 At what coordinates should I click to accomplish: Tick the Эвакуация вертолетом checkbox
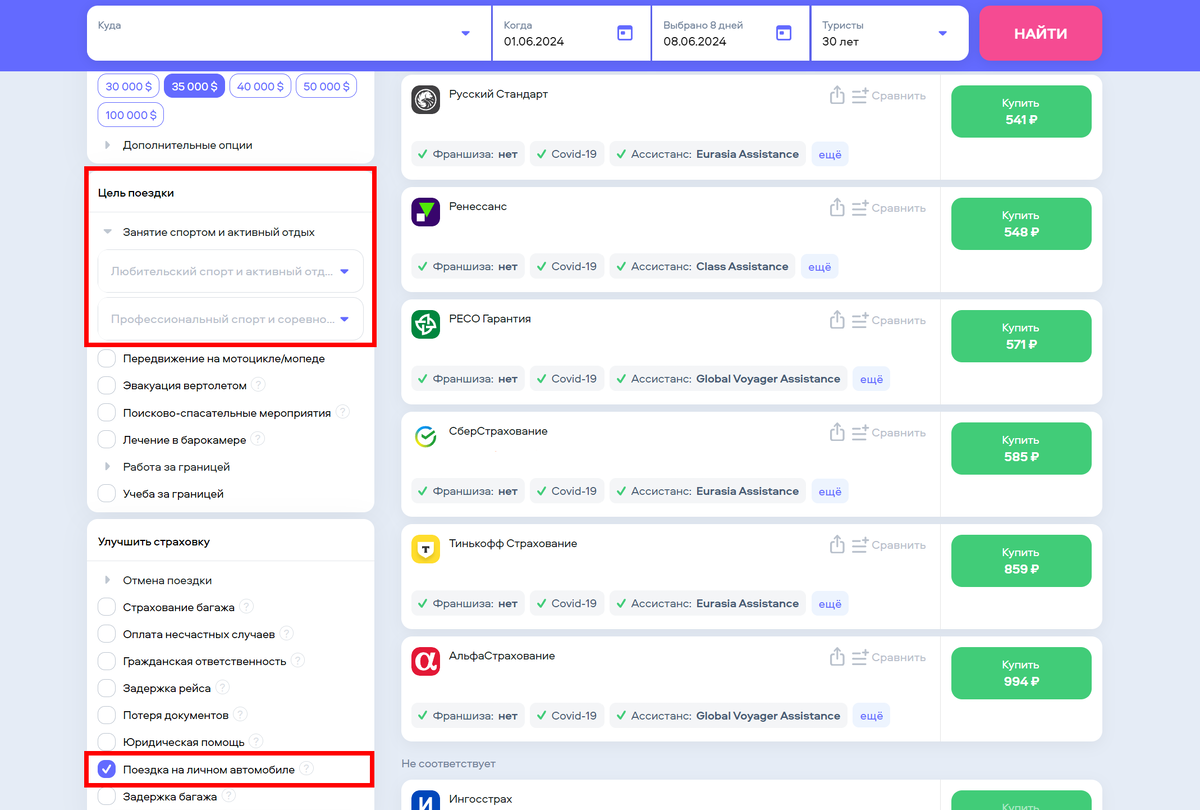(107, 385)
